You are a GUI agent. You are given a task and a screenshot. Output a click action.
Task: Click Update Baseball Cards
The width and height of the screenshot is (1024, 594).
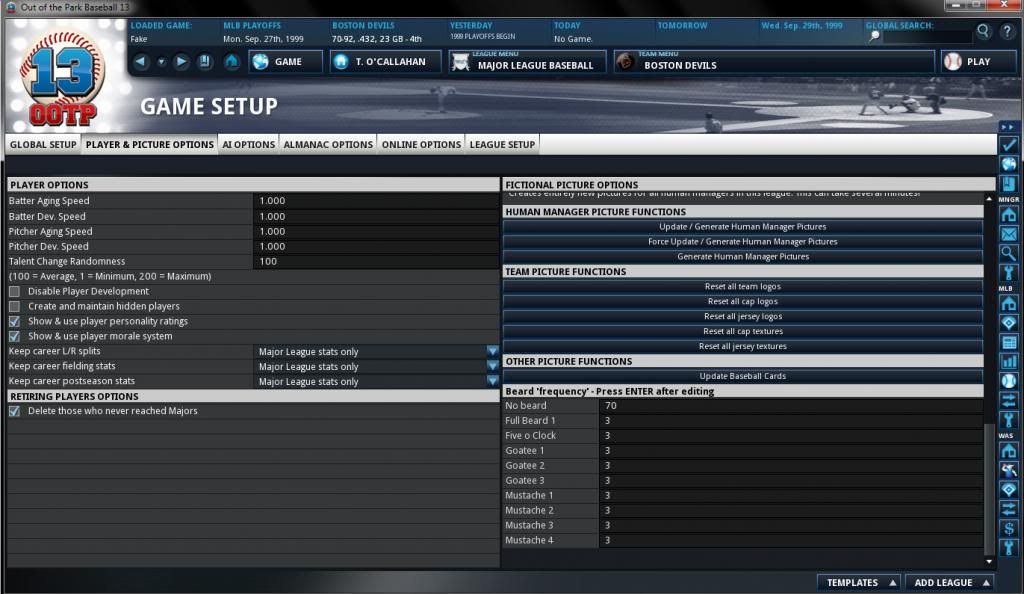pyautogui.click(x=743, y=376)
